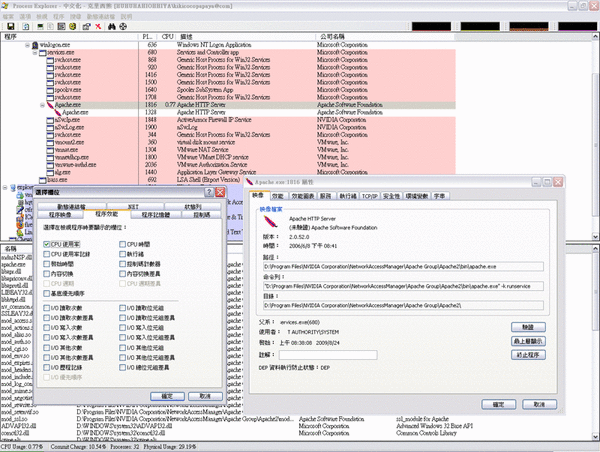The width and height of the screenshot is (600, 452).
Task: Click the 終止程序 kill process button
Action: coord(528,355)
